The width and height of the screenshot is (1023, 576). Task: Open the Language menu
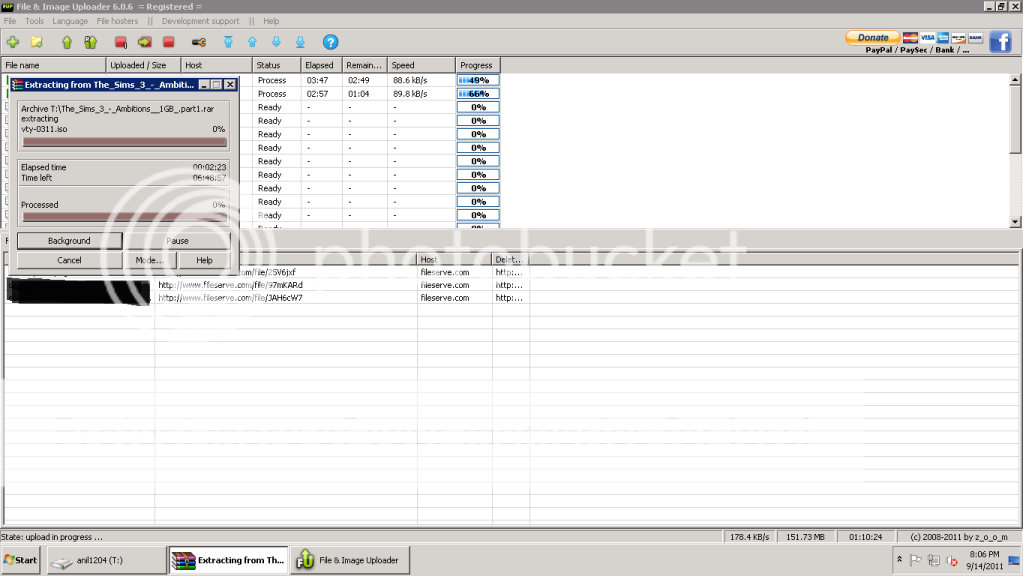tap(70, 21)
